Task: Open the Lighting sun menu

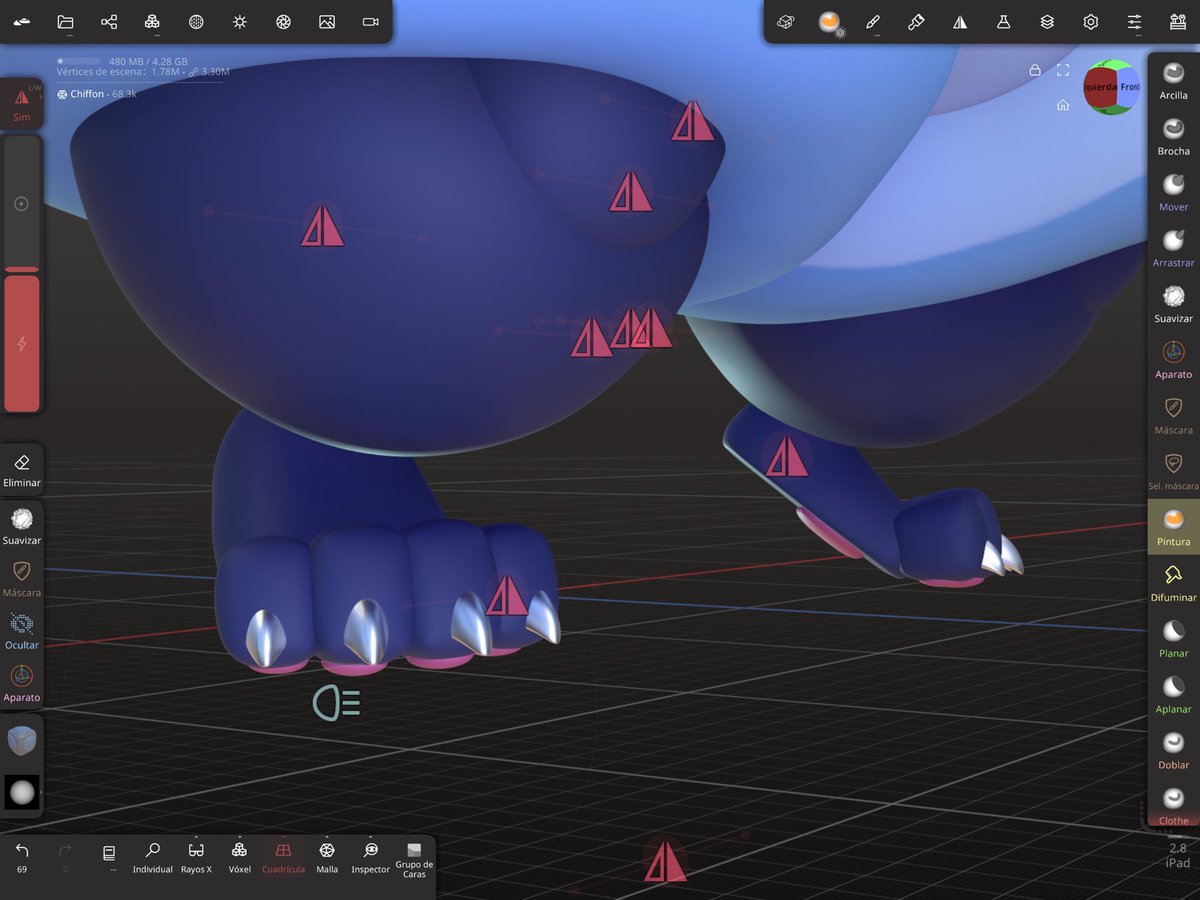Action: (x=240, y=21)
